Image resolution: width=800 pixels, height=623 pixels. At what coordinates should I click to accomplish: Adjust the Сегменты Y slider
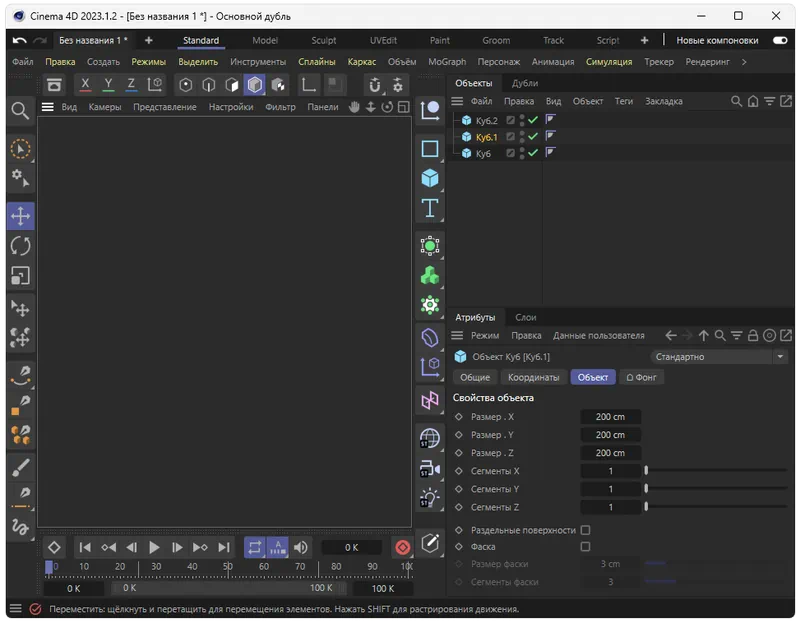(x=716, y=488)
